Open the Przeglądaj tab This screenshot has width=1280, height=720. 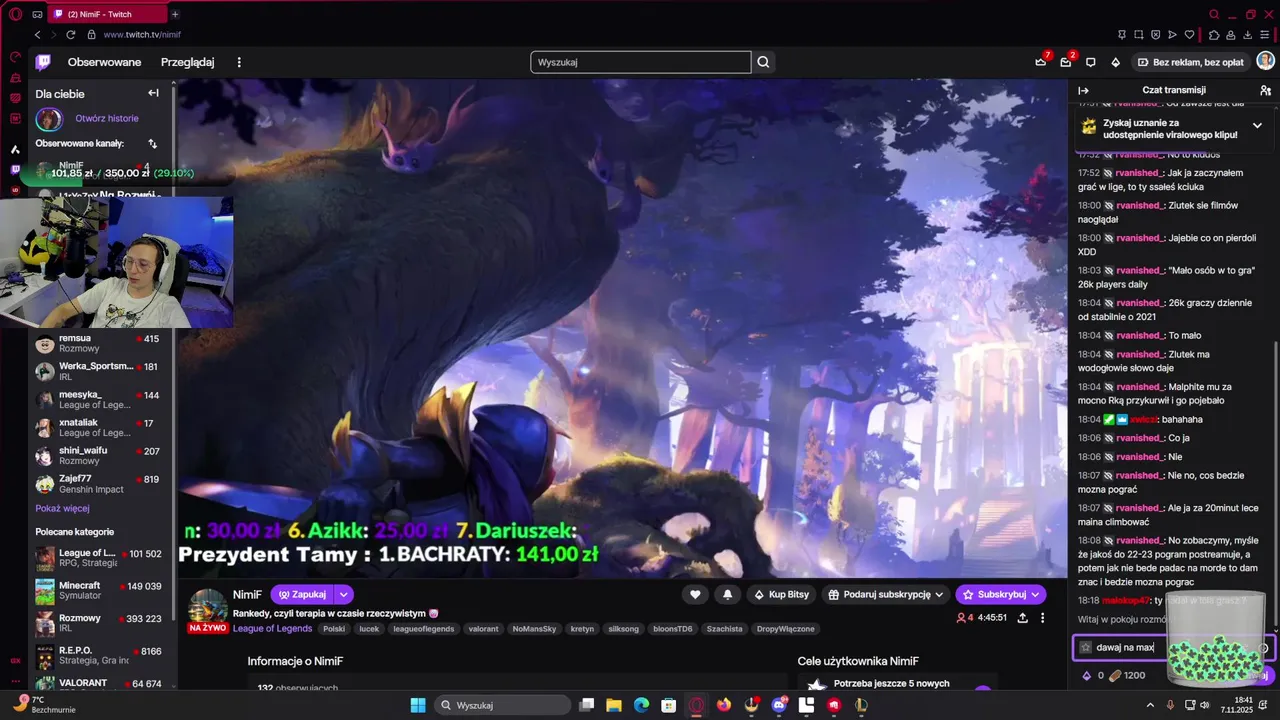[187, 62]
